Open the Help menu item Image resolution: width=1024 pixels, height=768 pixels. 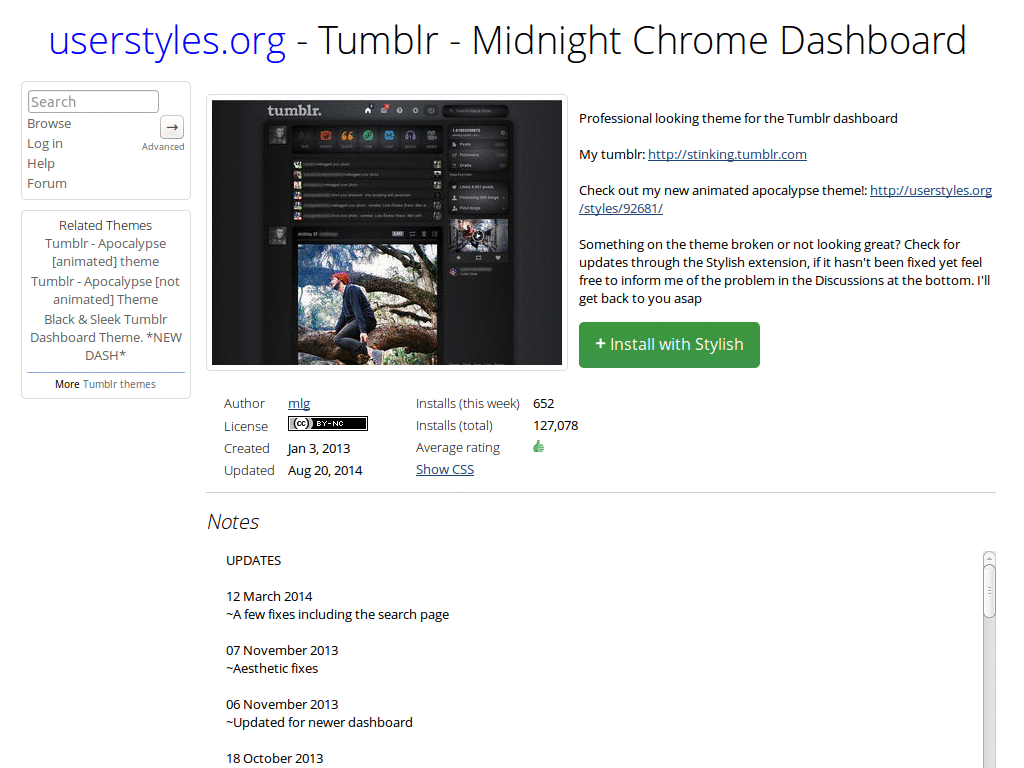click(41, 163)
